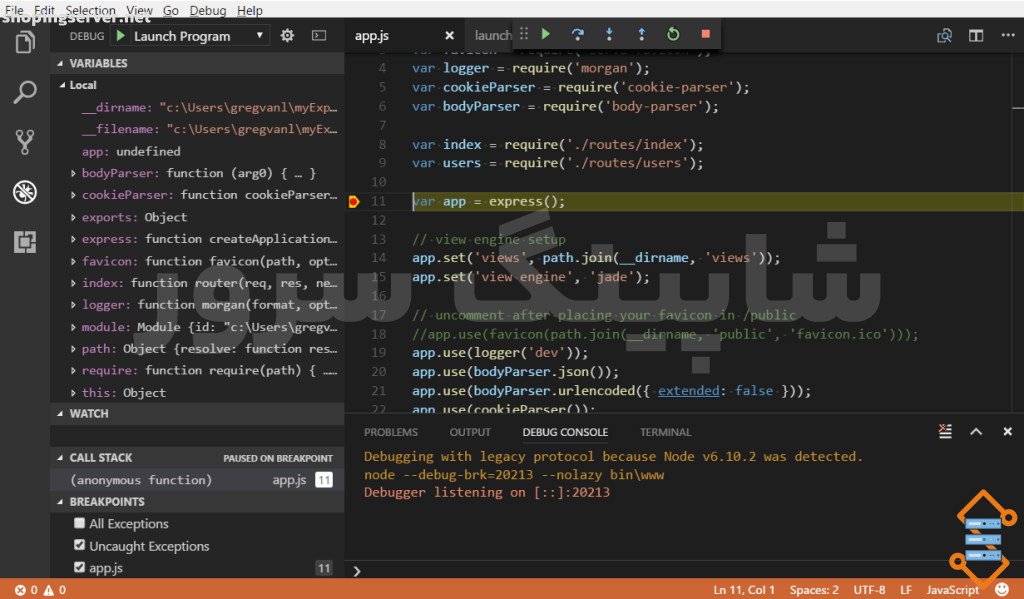Clear the debug console output
This screenshot has height=599, width=1024.
pos(945,431)
